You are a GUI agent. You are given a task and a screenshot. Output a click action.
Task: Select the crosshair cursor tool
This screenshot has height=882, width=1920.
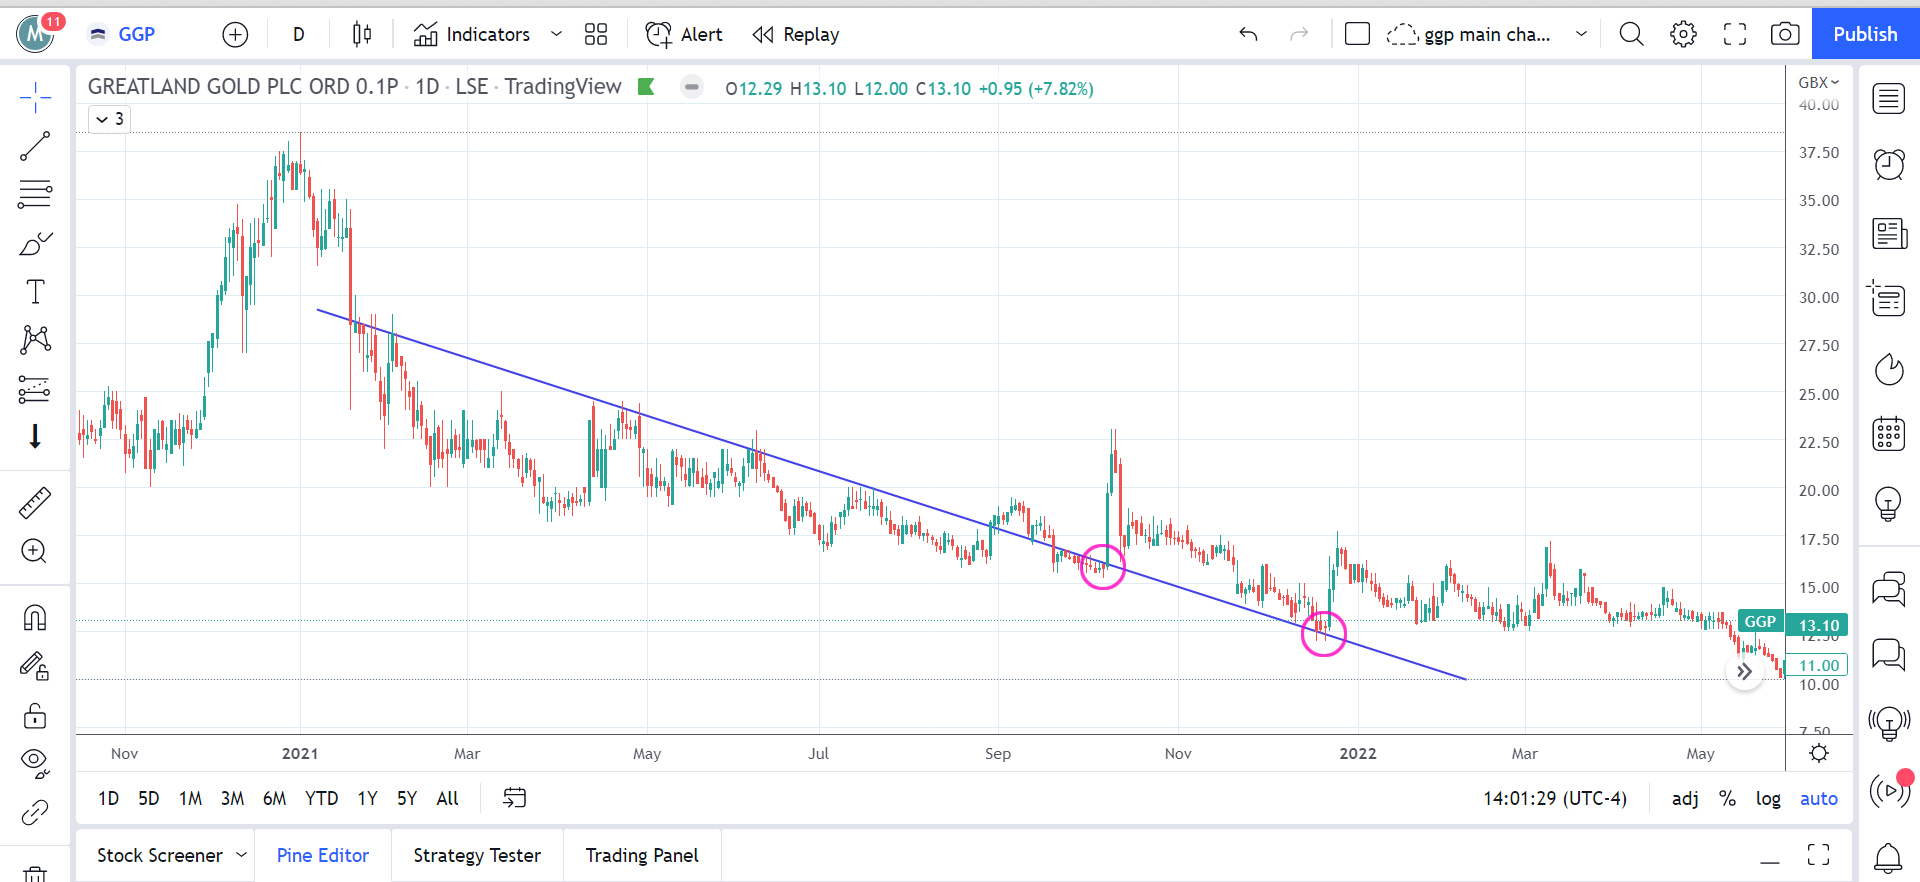click(x=35, y=98)
